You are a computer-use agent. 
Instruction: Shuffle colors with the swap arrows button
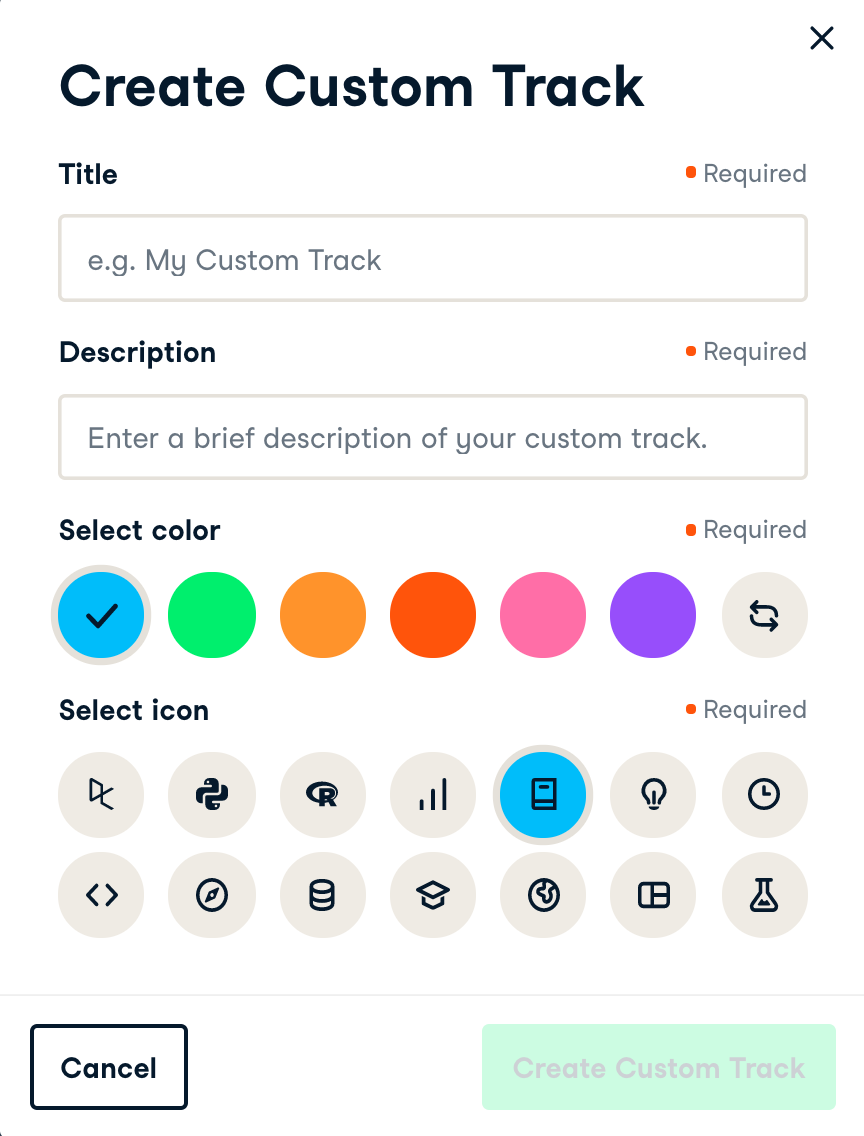click(764, 615)
